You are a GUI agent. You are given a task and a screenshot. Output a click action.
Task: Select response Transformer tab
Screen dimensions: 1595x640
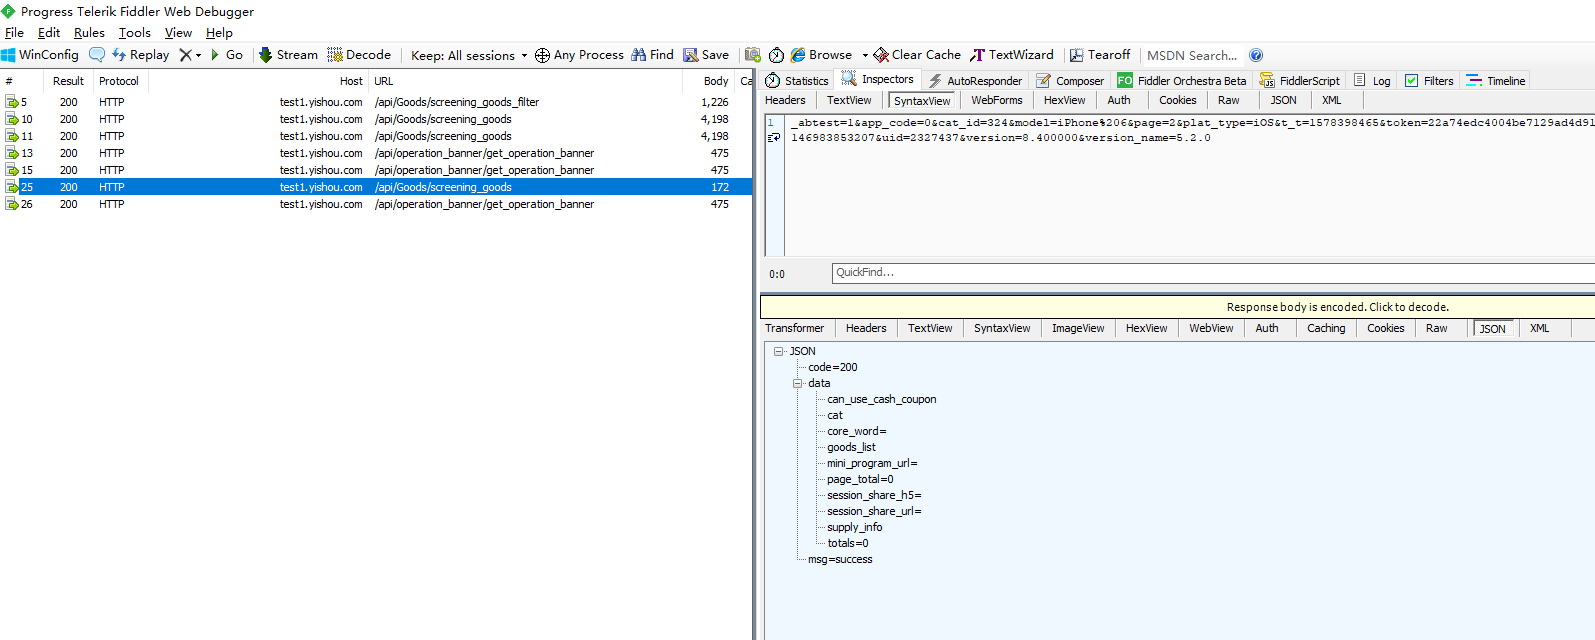tap(795, 328)
